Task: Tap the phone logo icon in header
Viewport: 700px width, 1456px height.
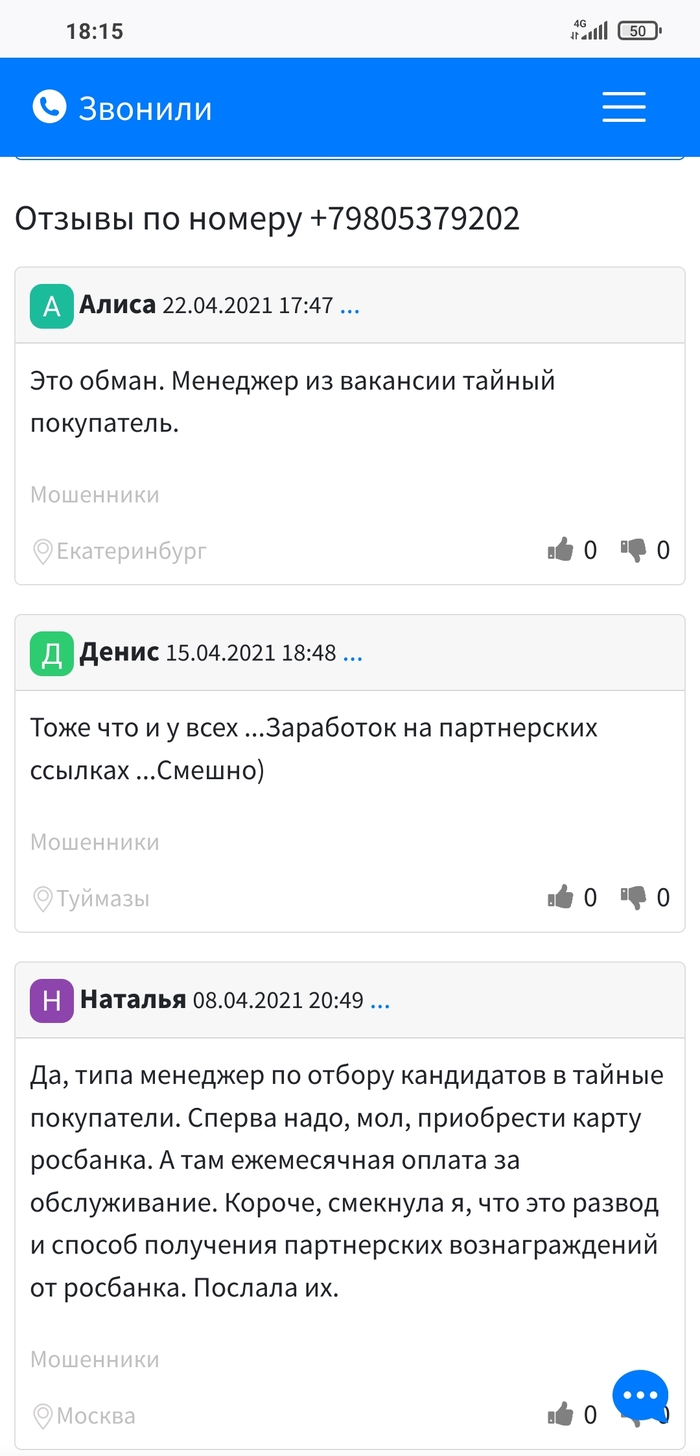Action: [49, 107]
